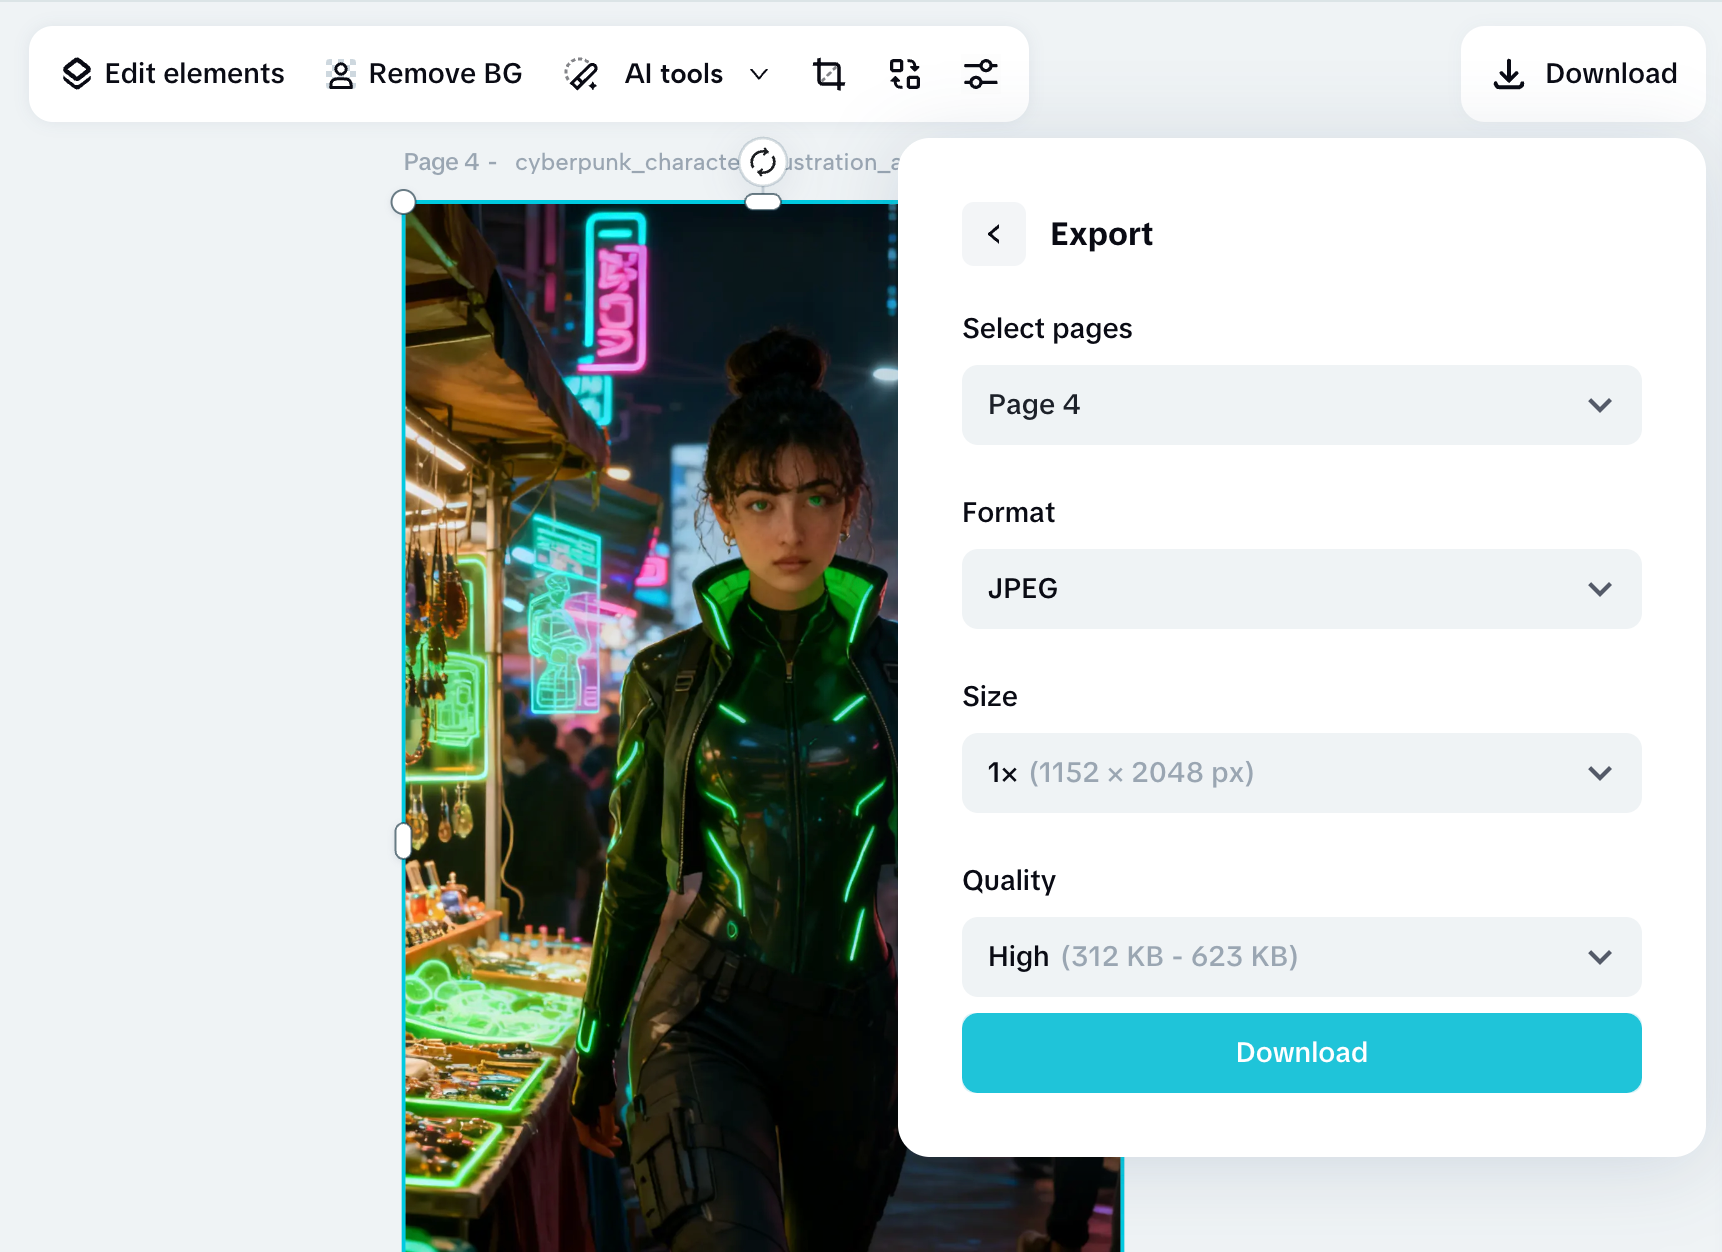1722x1252 pixels.
Task: Click the AI tools magic wand icon
Action: point(581,74)
